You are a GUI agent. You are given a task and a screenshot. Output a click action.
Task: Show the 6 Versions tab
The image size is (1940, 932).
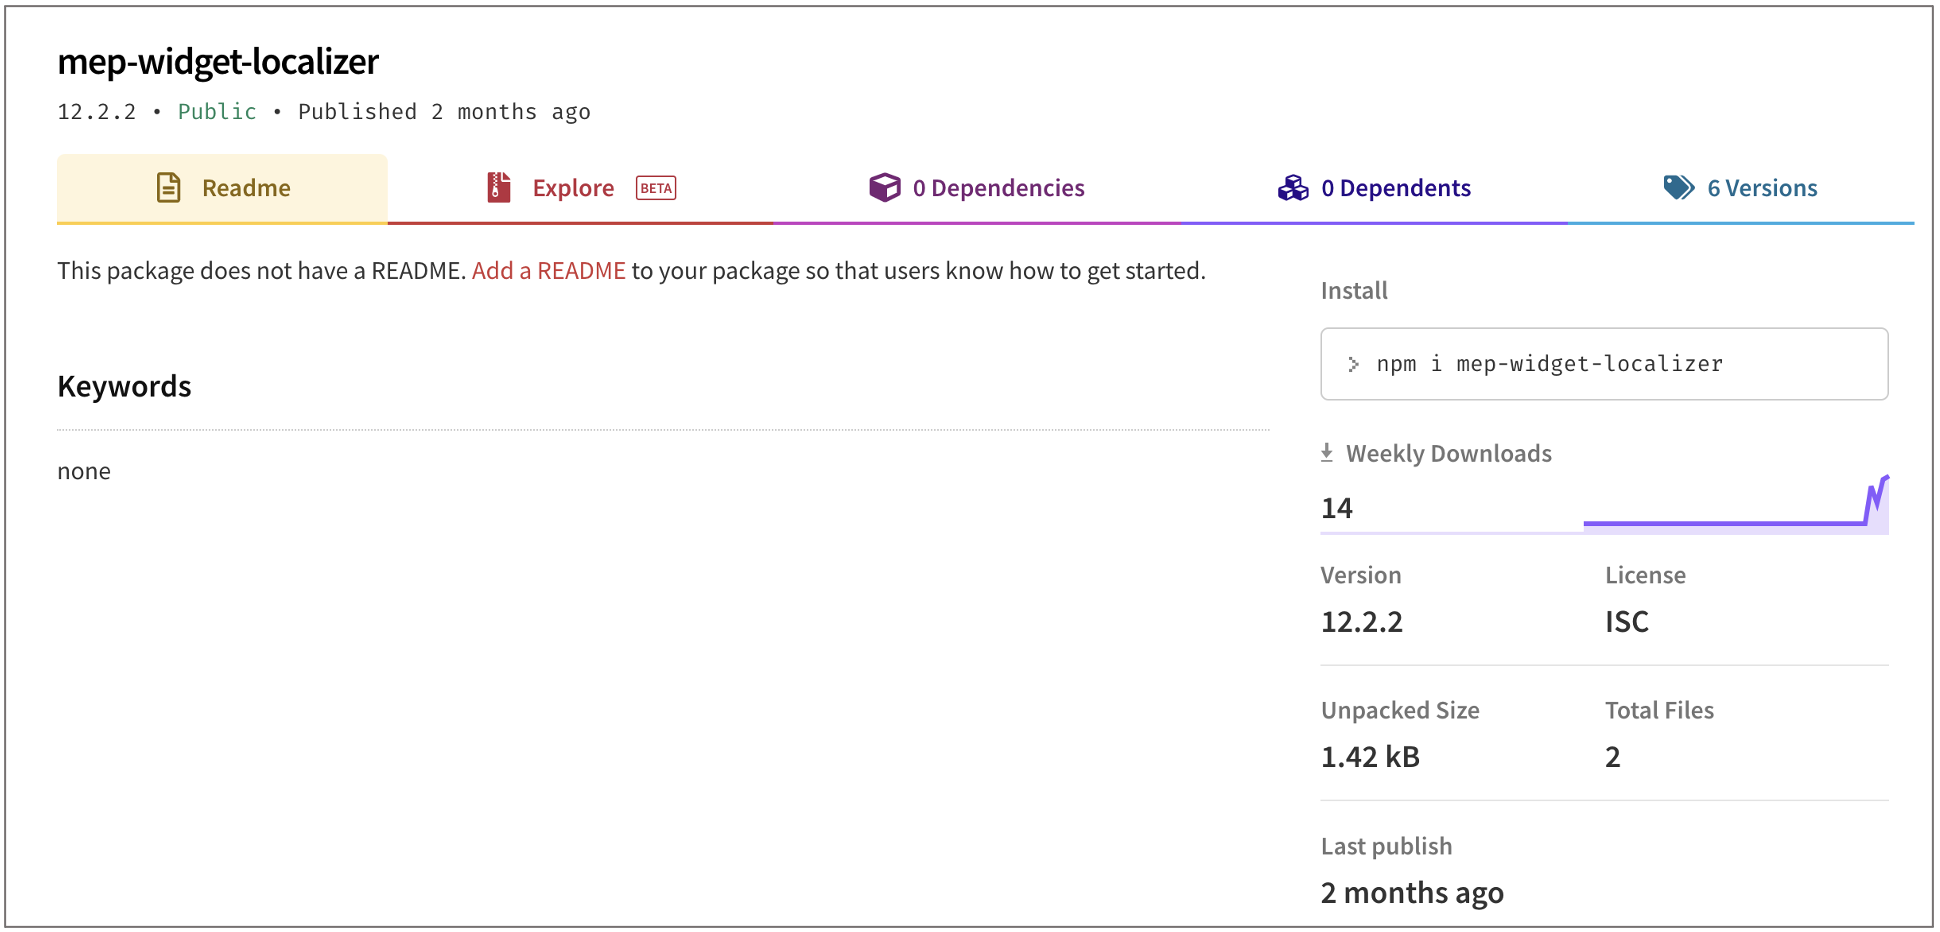pos(1761,188)
